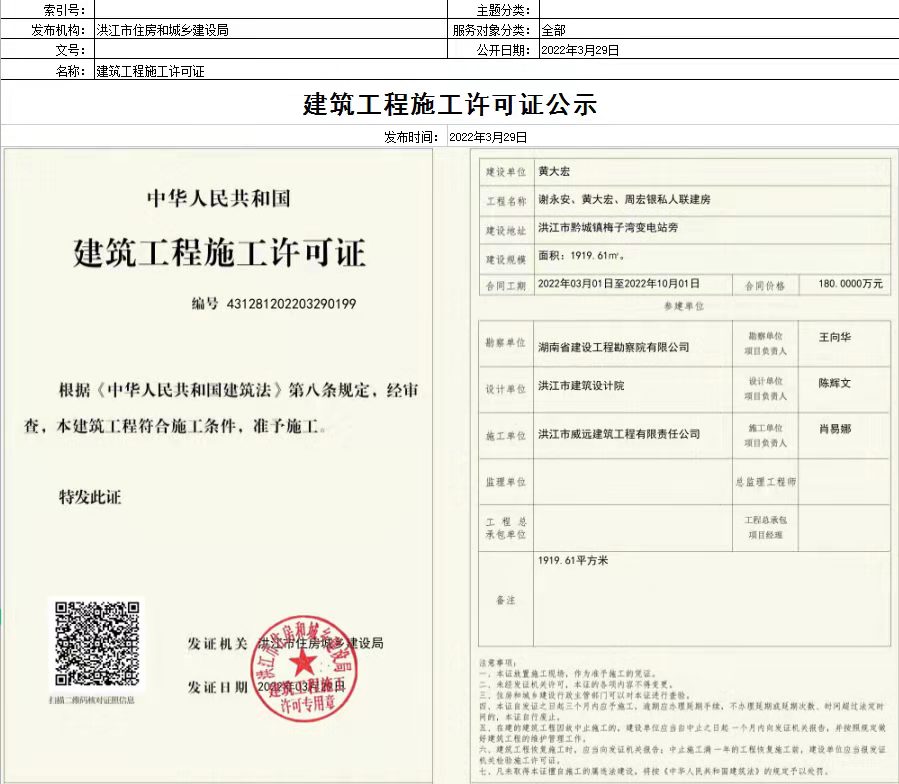The width and height of the screenshot is (899, 784).
Task: Click the large certificate title 建筑工程施工许可证
Action: point(219,252)
